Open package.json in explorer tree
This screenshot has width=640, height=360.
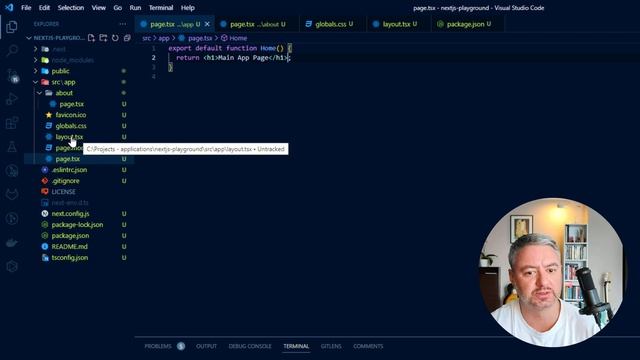[x=70, y=236]
